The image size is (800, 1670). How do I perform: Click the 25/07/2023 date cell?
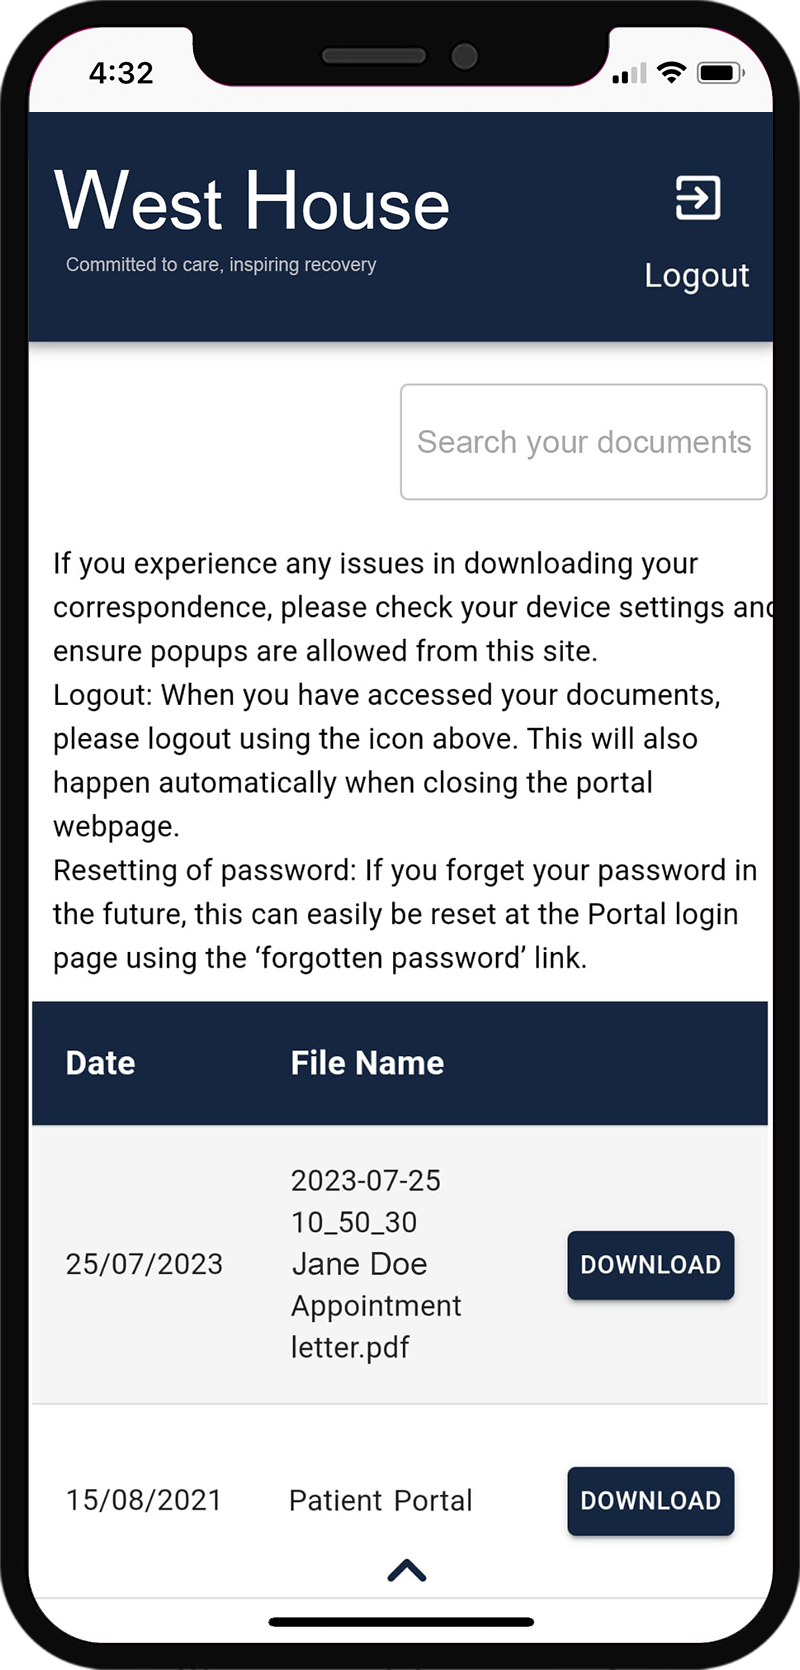tap(144, 1265)
